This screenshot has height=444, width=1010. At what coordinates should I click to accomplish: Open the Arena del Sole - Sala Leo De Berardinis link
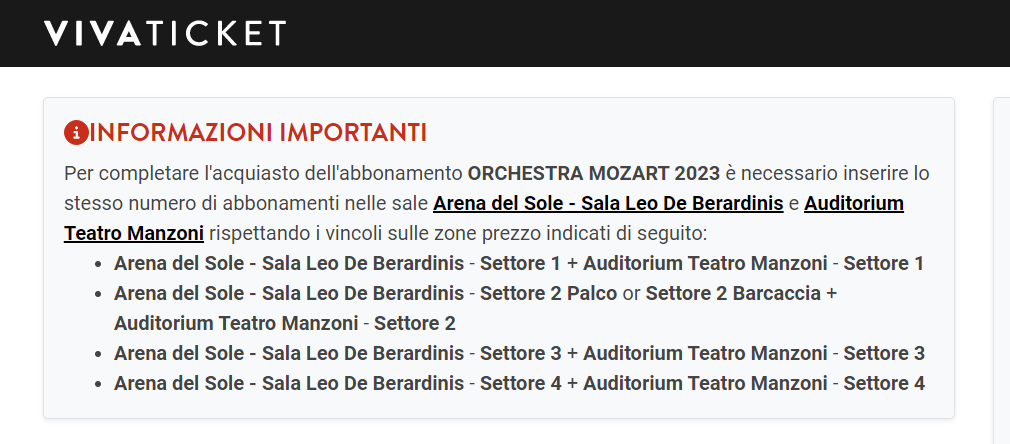pos(608,204)
